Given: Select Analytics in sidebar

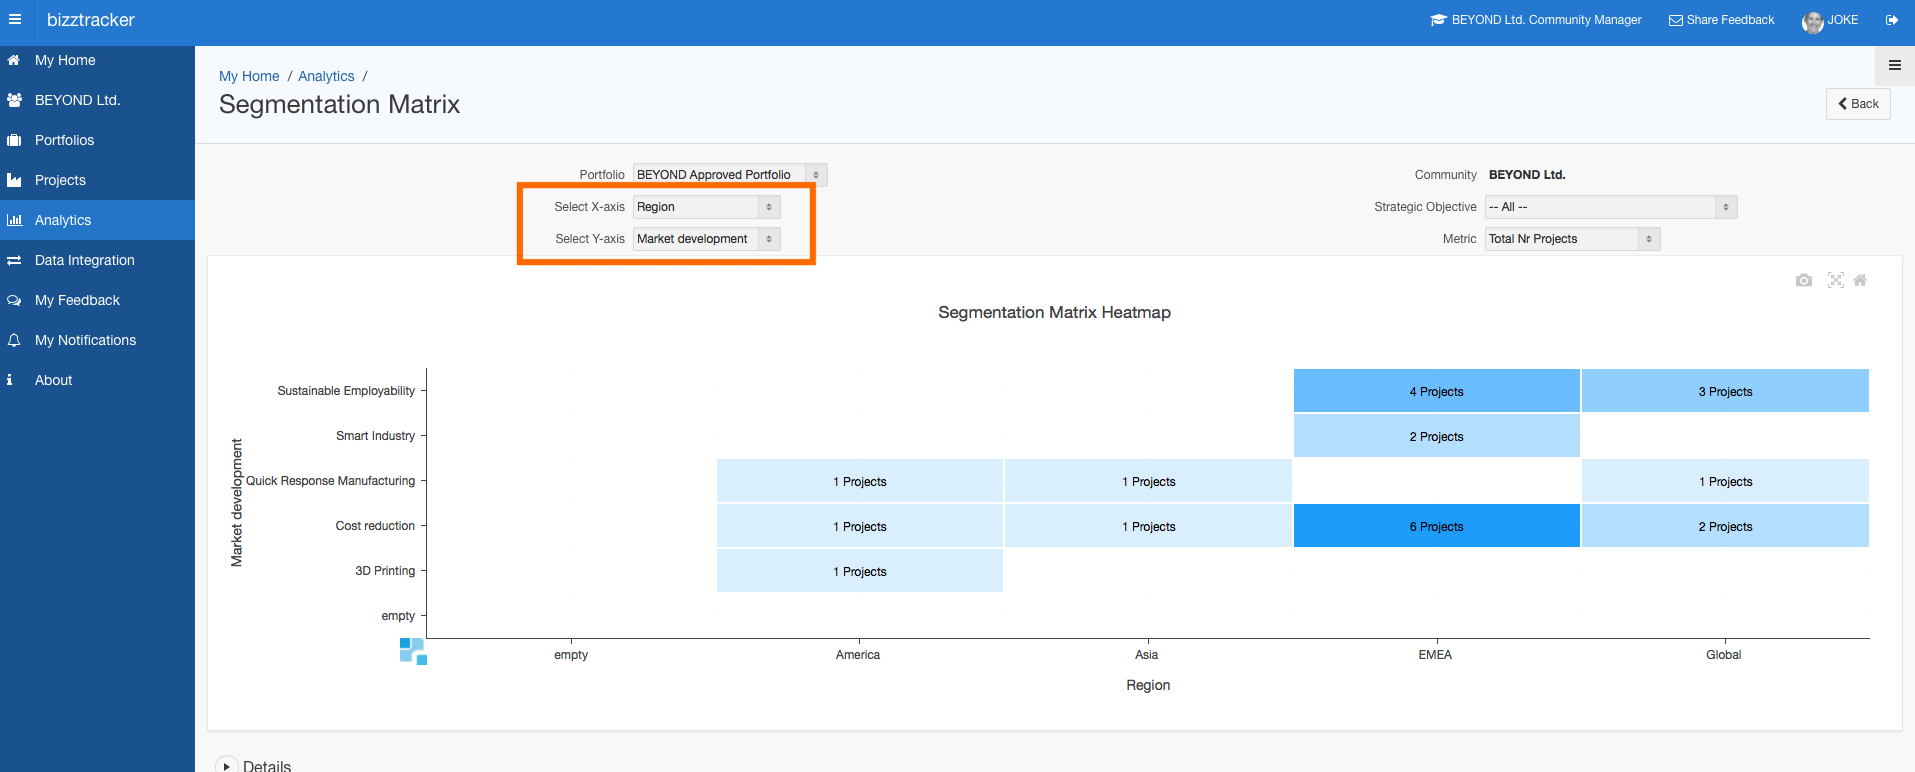Looking at the screenshot, I should pos(97,220).
